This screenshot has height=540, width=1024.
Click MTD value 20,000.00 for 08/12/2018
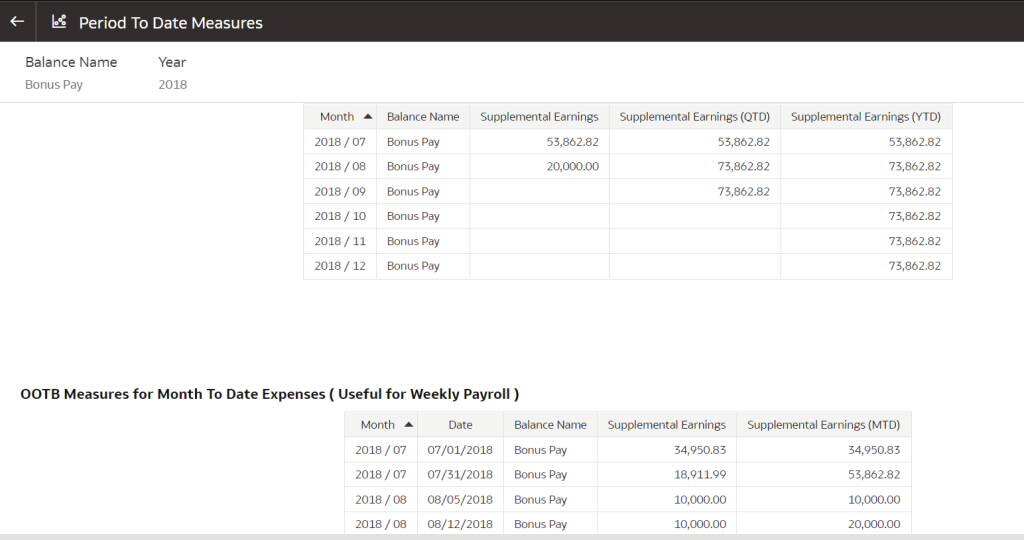(x=874, y=524)
